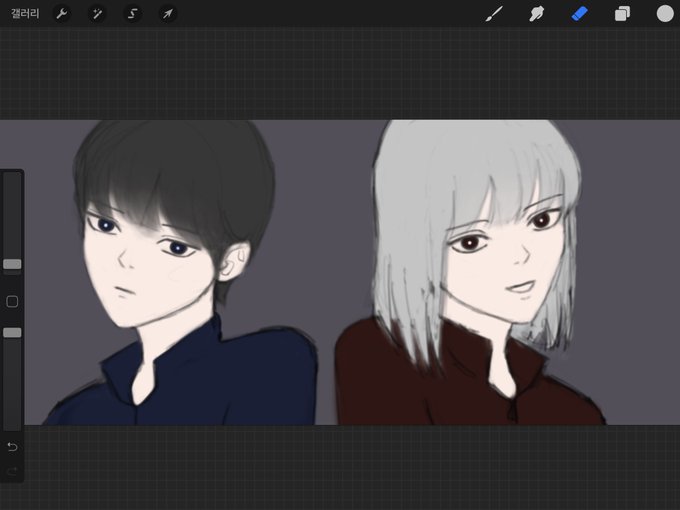Screen dimensions: 680x510
Task: Activate the Selection S tool
Action: [x=132, y=14]
